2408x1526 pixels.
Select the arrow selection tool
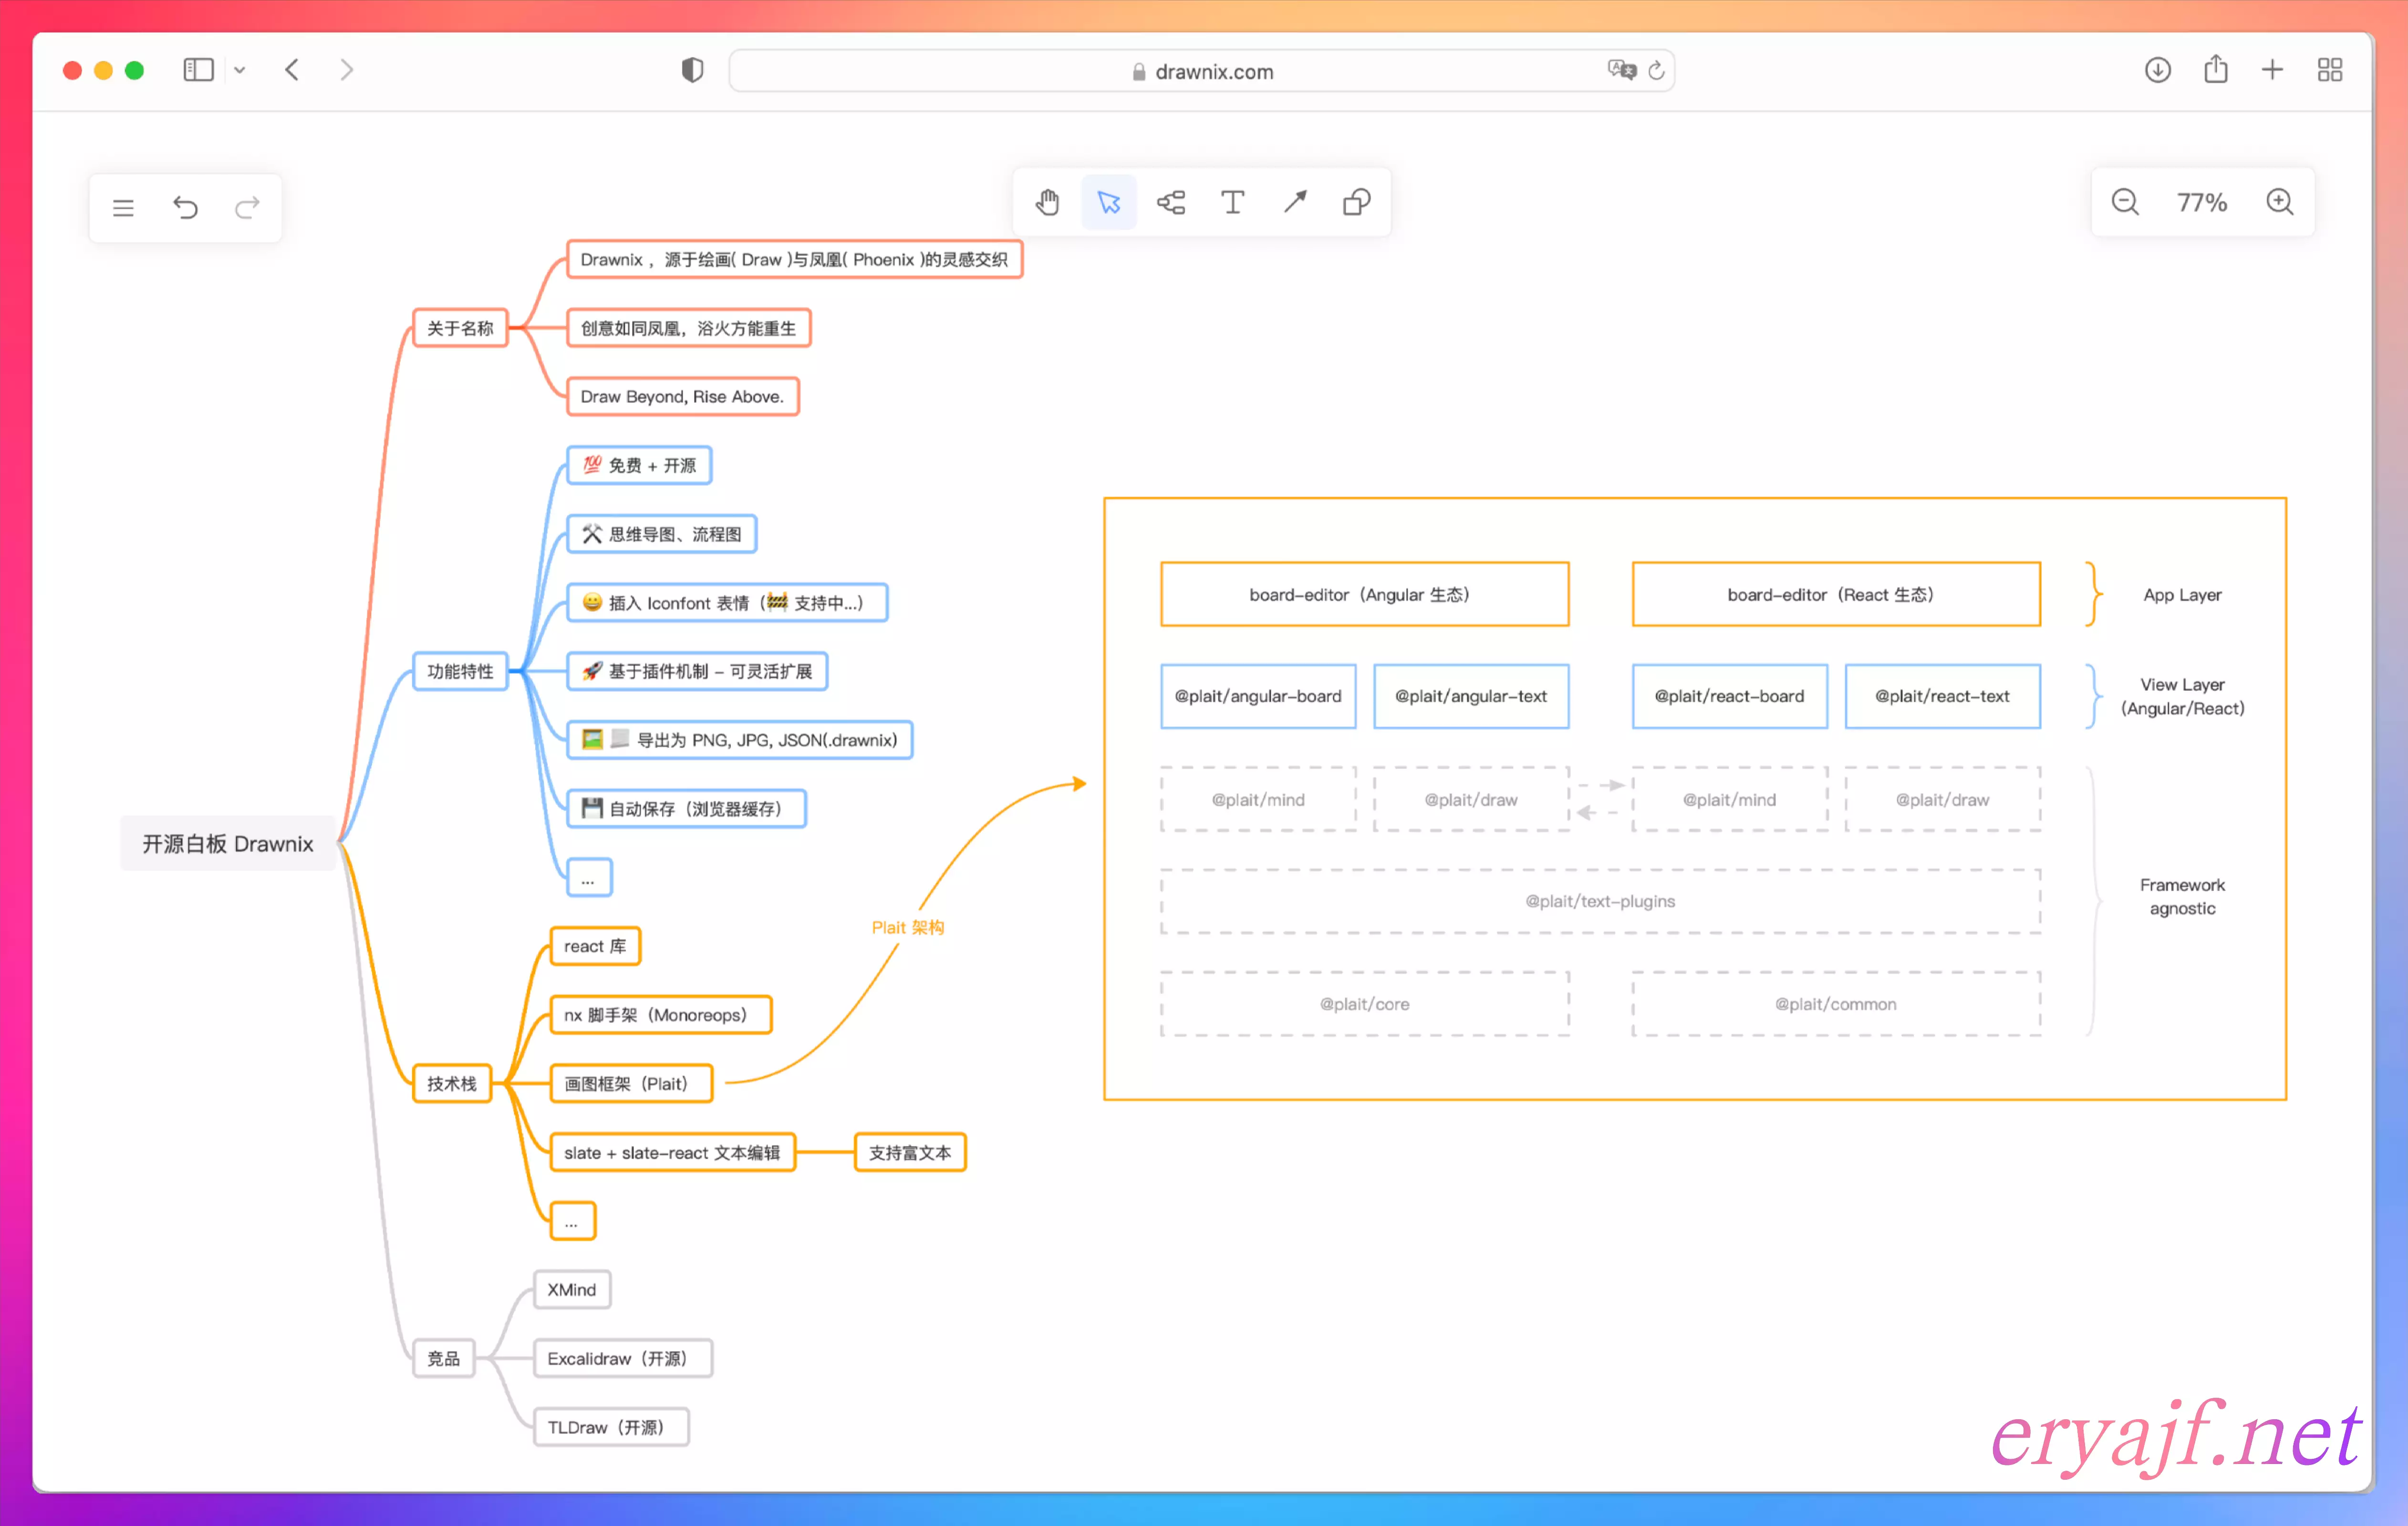pyautogui.click(x=1109, y=202)
